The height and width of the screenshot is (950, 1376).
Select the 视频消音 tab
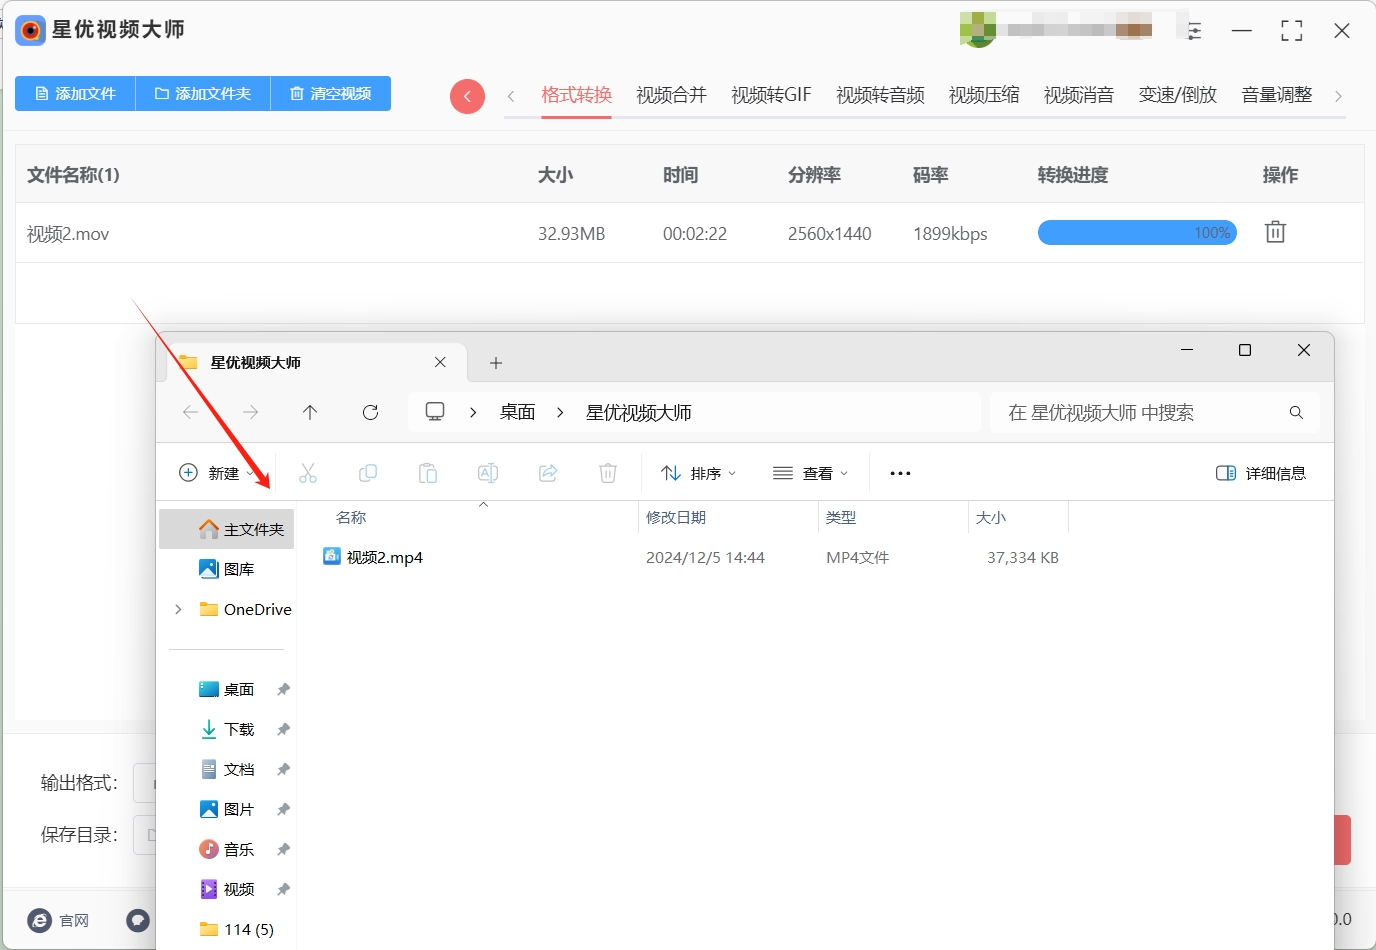1079,95
